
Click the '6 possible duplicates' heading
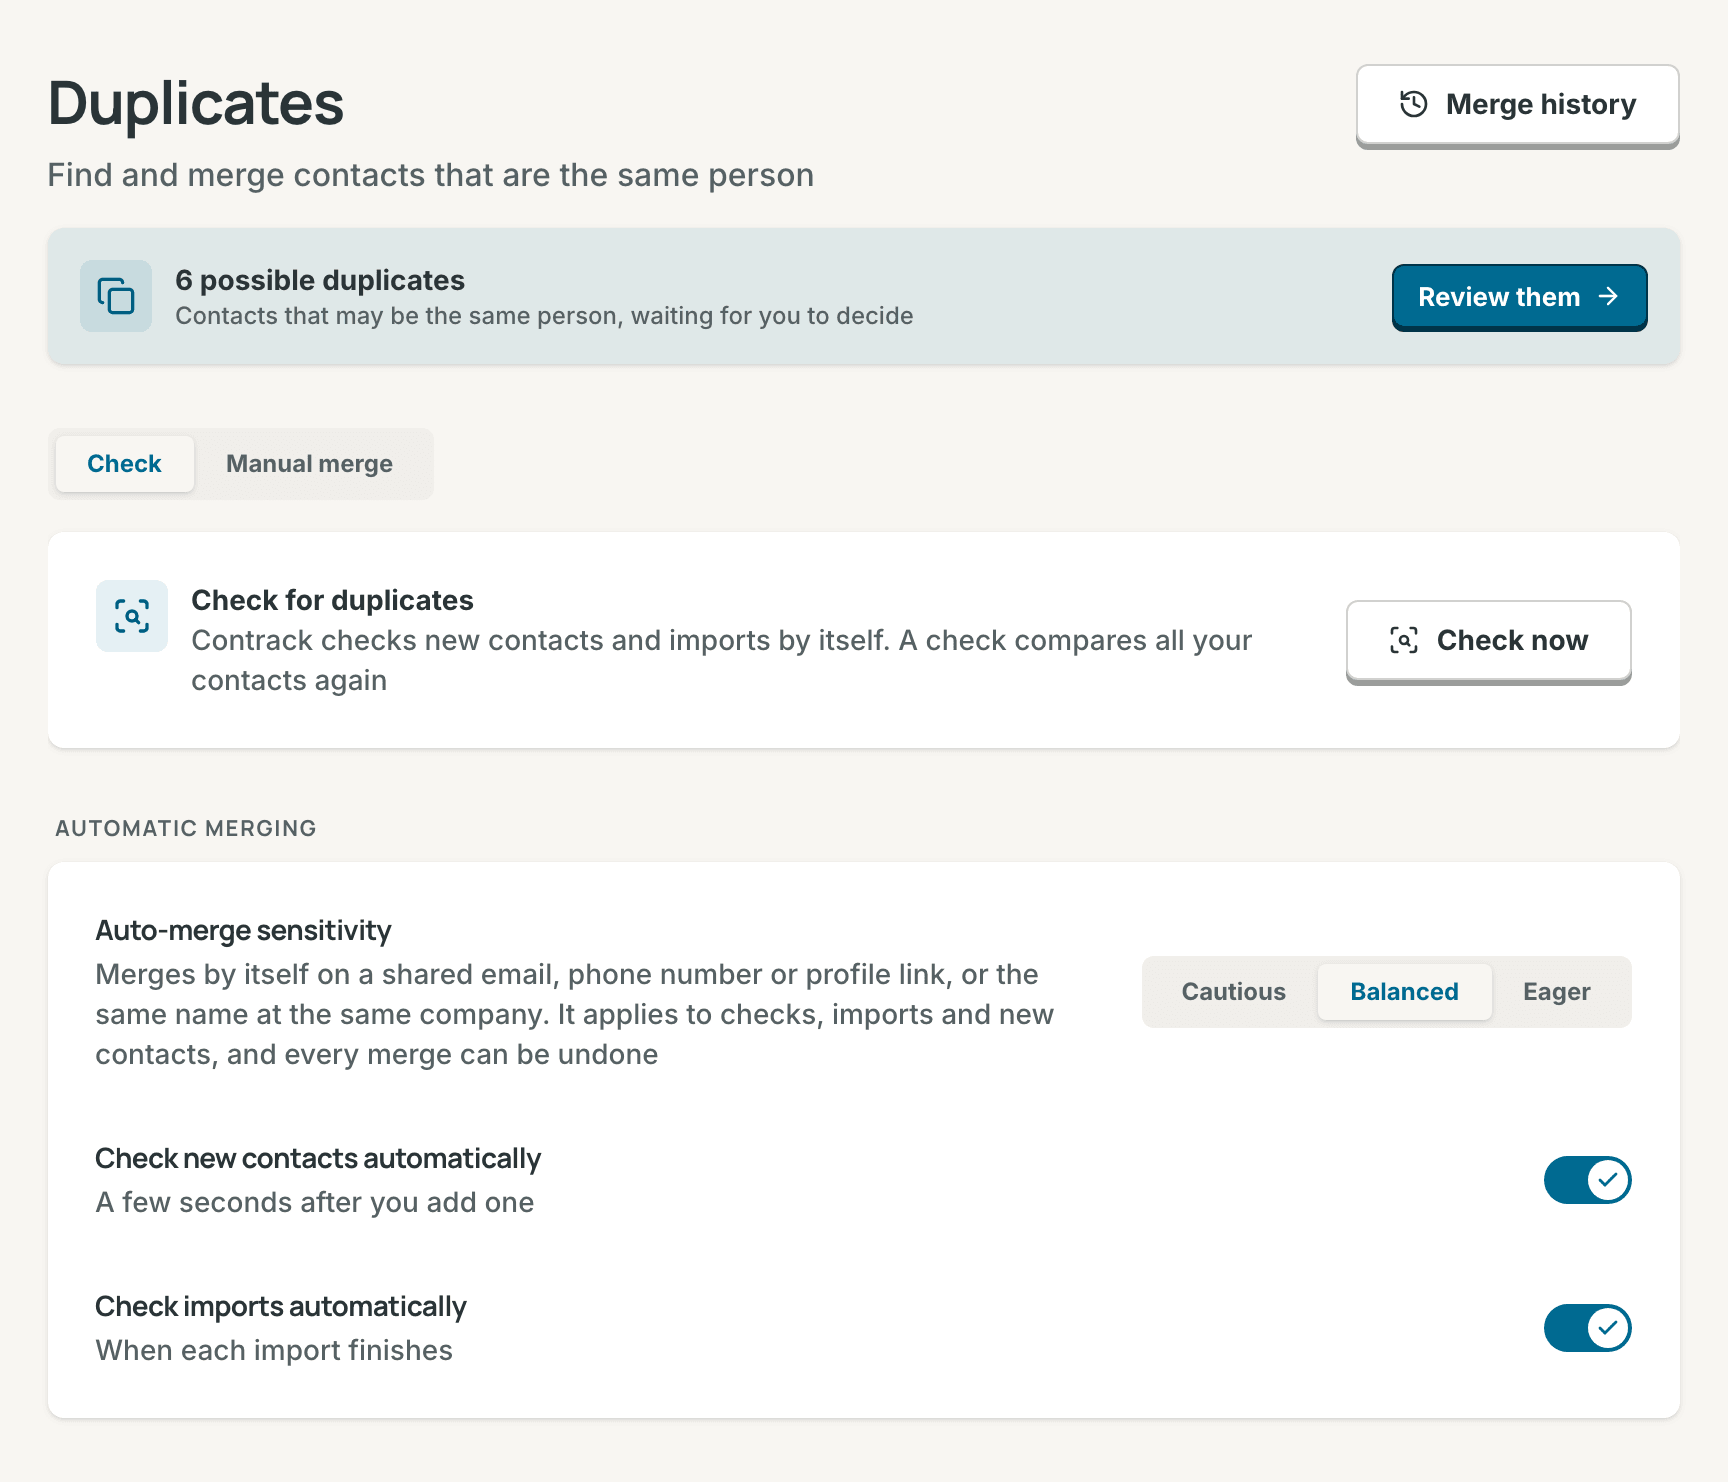[320, 280]
